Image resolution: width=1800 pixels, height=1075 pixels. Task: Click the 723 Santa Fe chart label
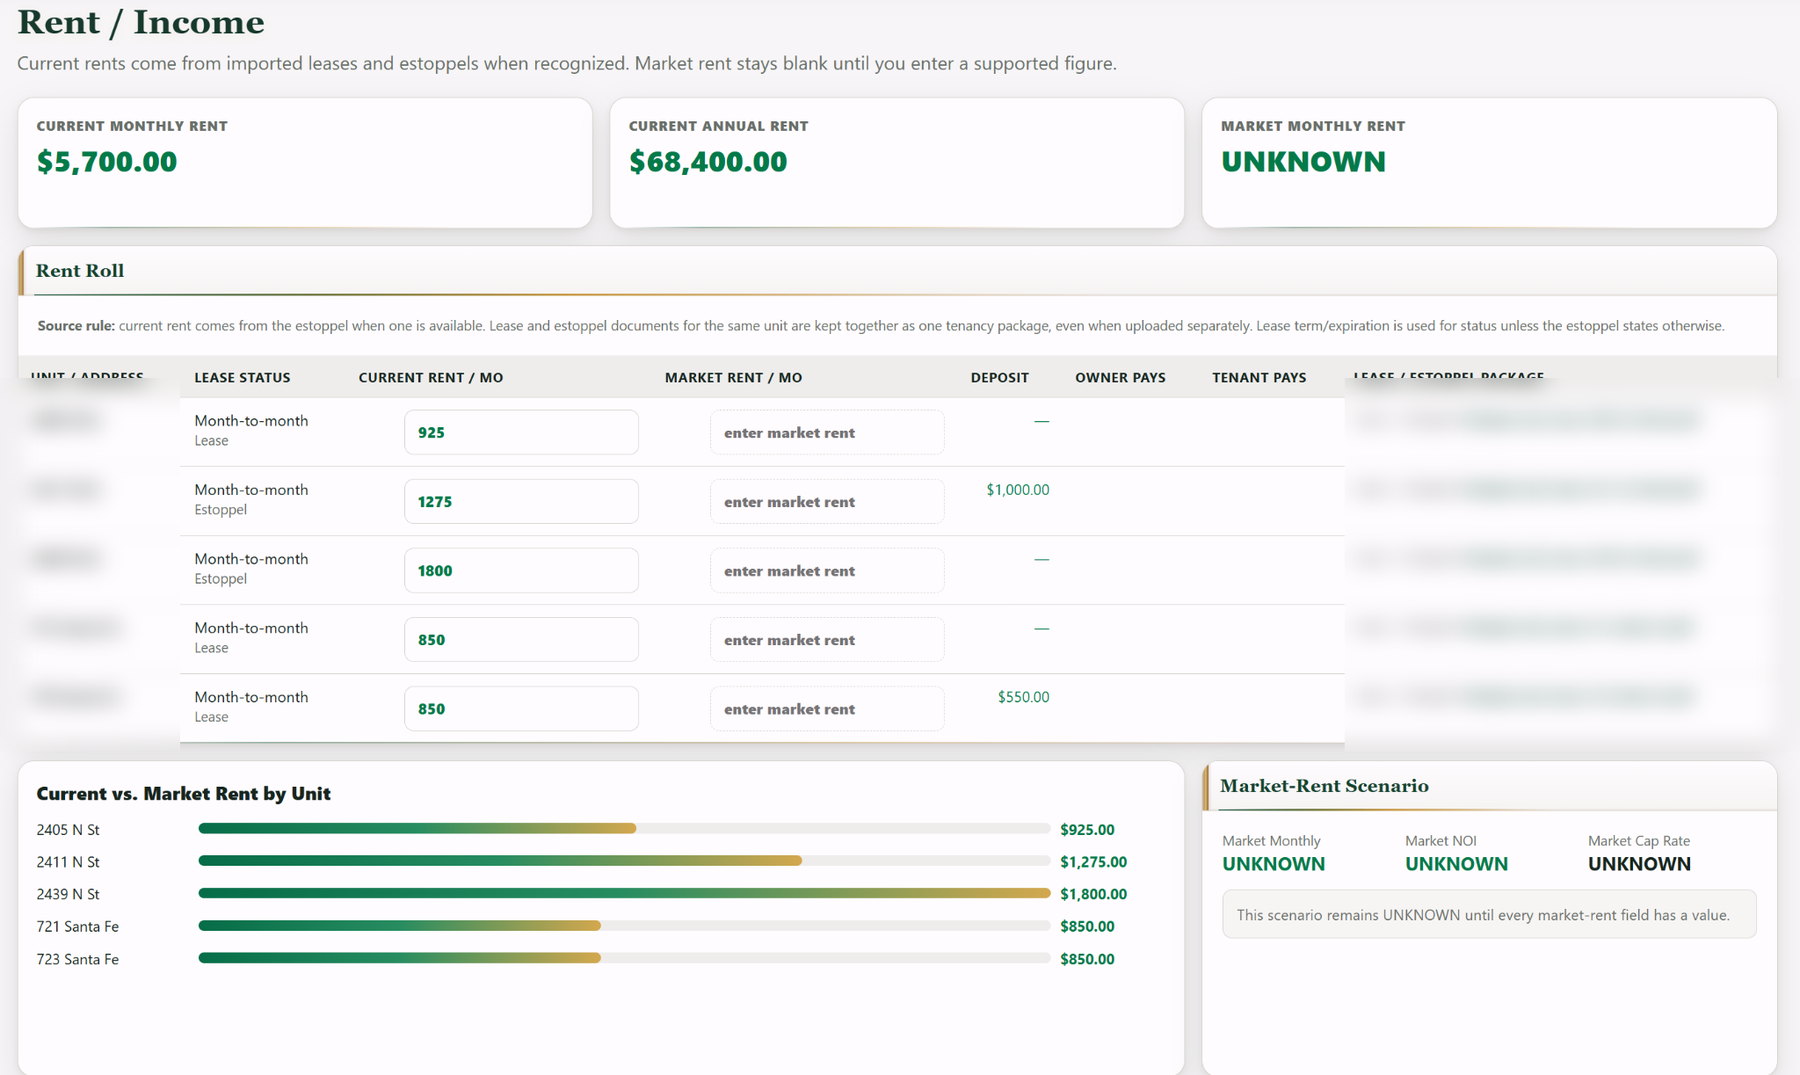(x=77, y=959)
